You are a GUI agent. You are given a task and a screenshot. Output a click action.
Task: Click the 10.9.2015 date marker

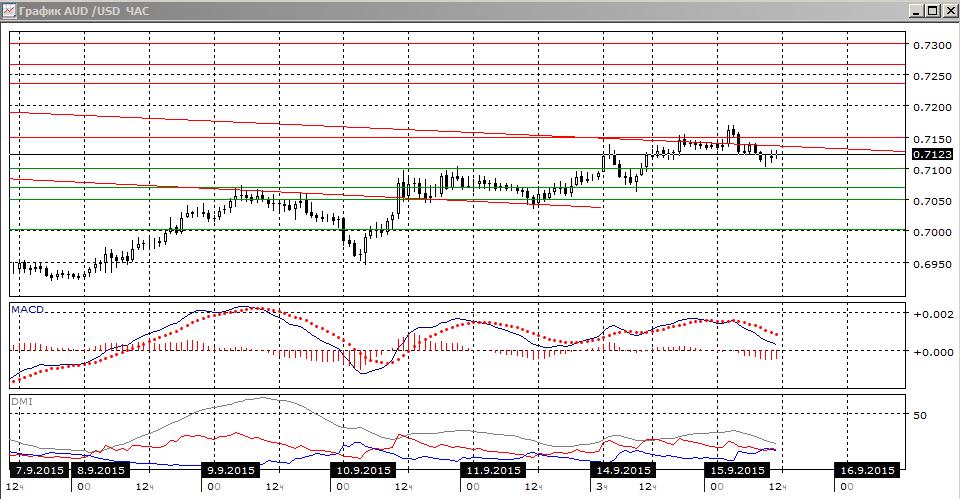coord(364,470)
